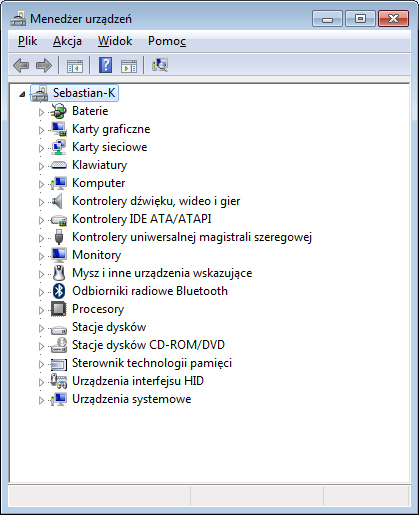The image size is (419, 515).
Task: Click the action pane toolbar icon
Action: tap(129, 66)
